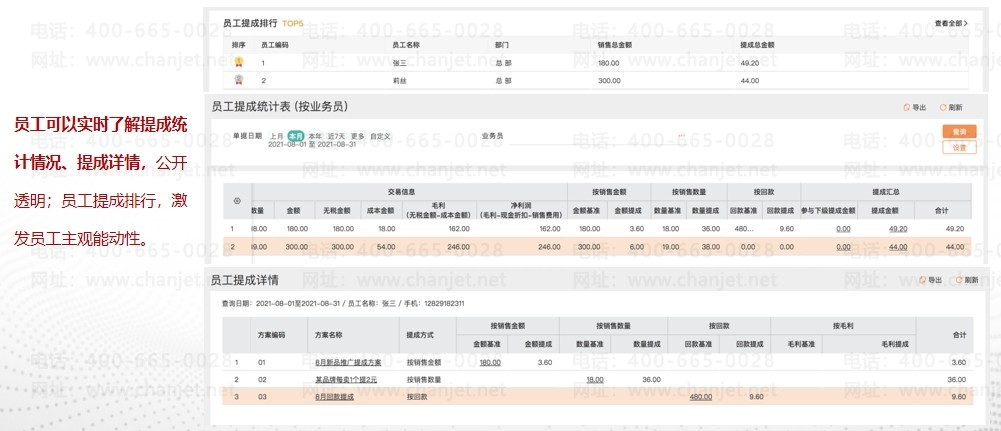The height and width of the screenshot is (431, 1001).
Task: Click the 设置 button below 查询
Action: pos(958,147)
